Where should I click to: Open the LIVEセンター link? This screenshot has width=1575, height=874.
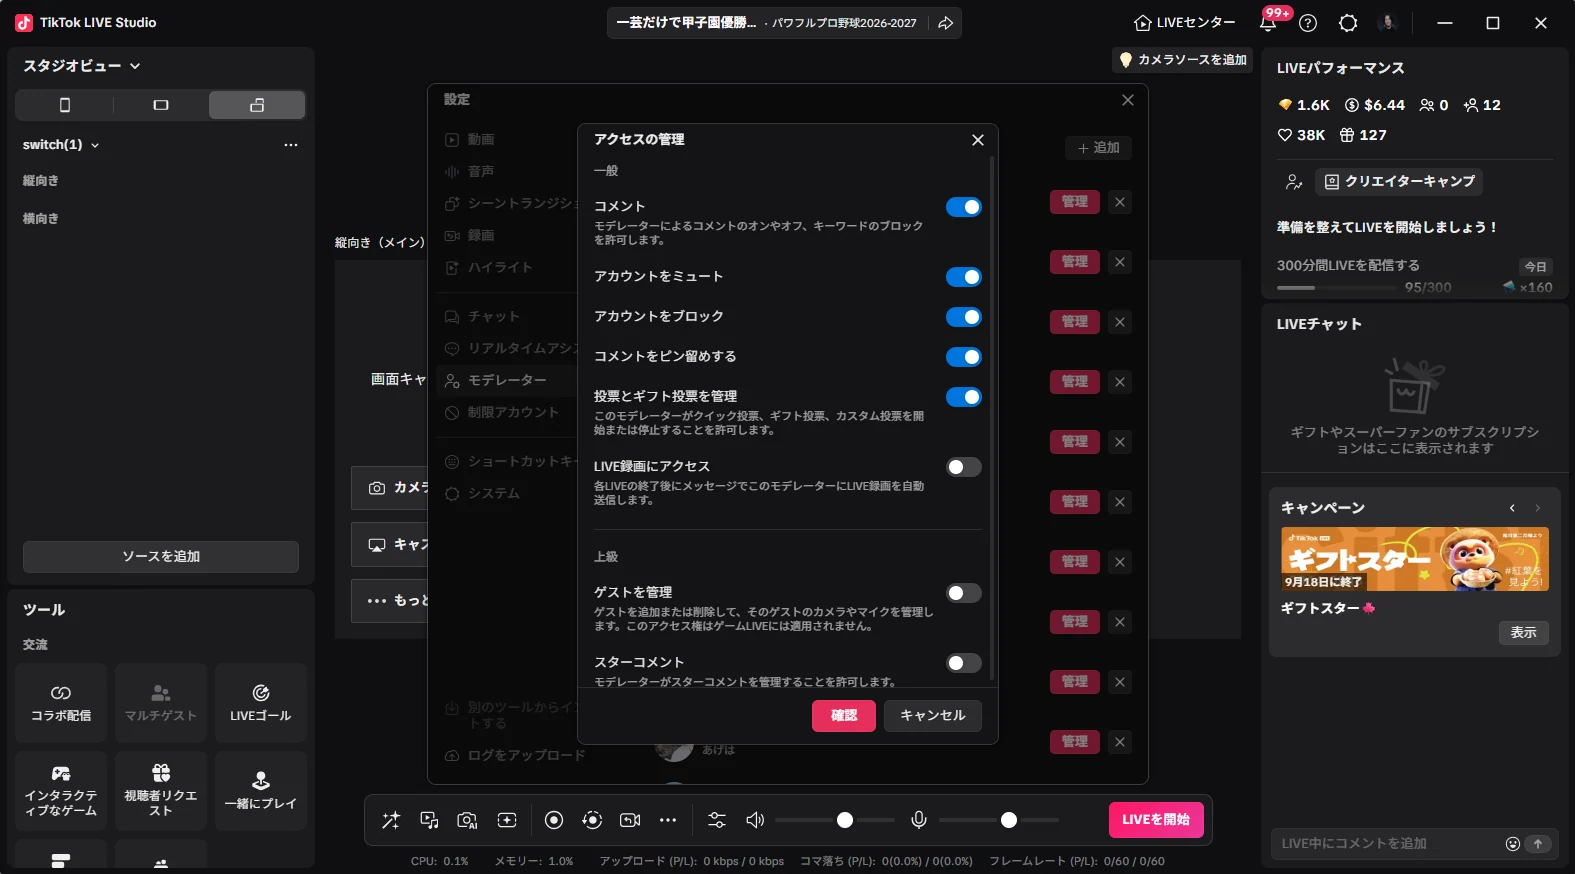pos(1185,23)
